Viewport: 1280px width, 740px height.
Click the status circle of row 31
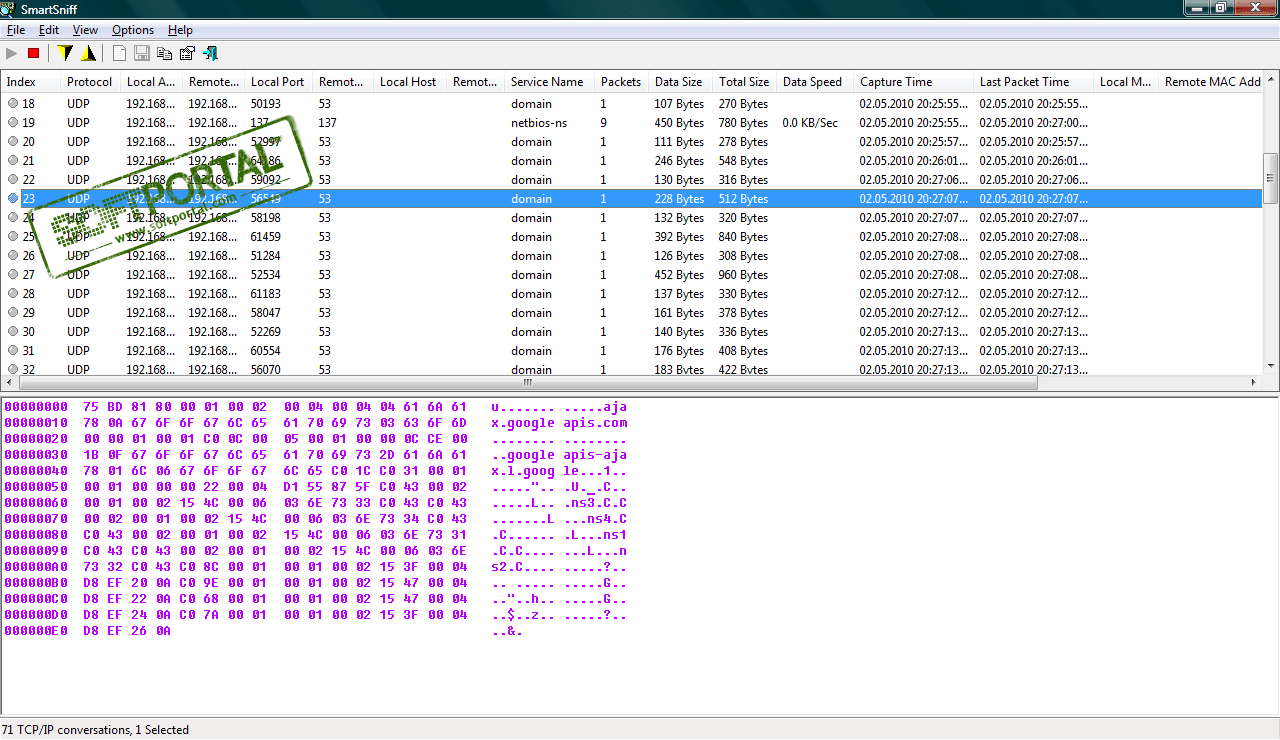[13, 350]
